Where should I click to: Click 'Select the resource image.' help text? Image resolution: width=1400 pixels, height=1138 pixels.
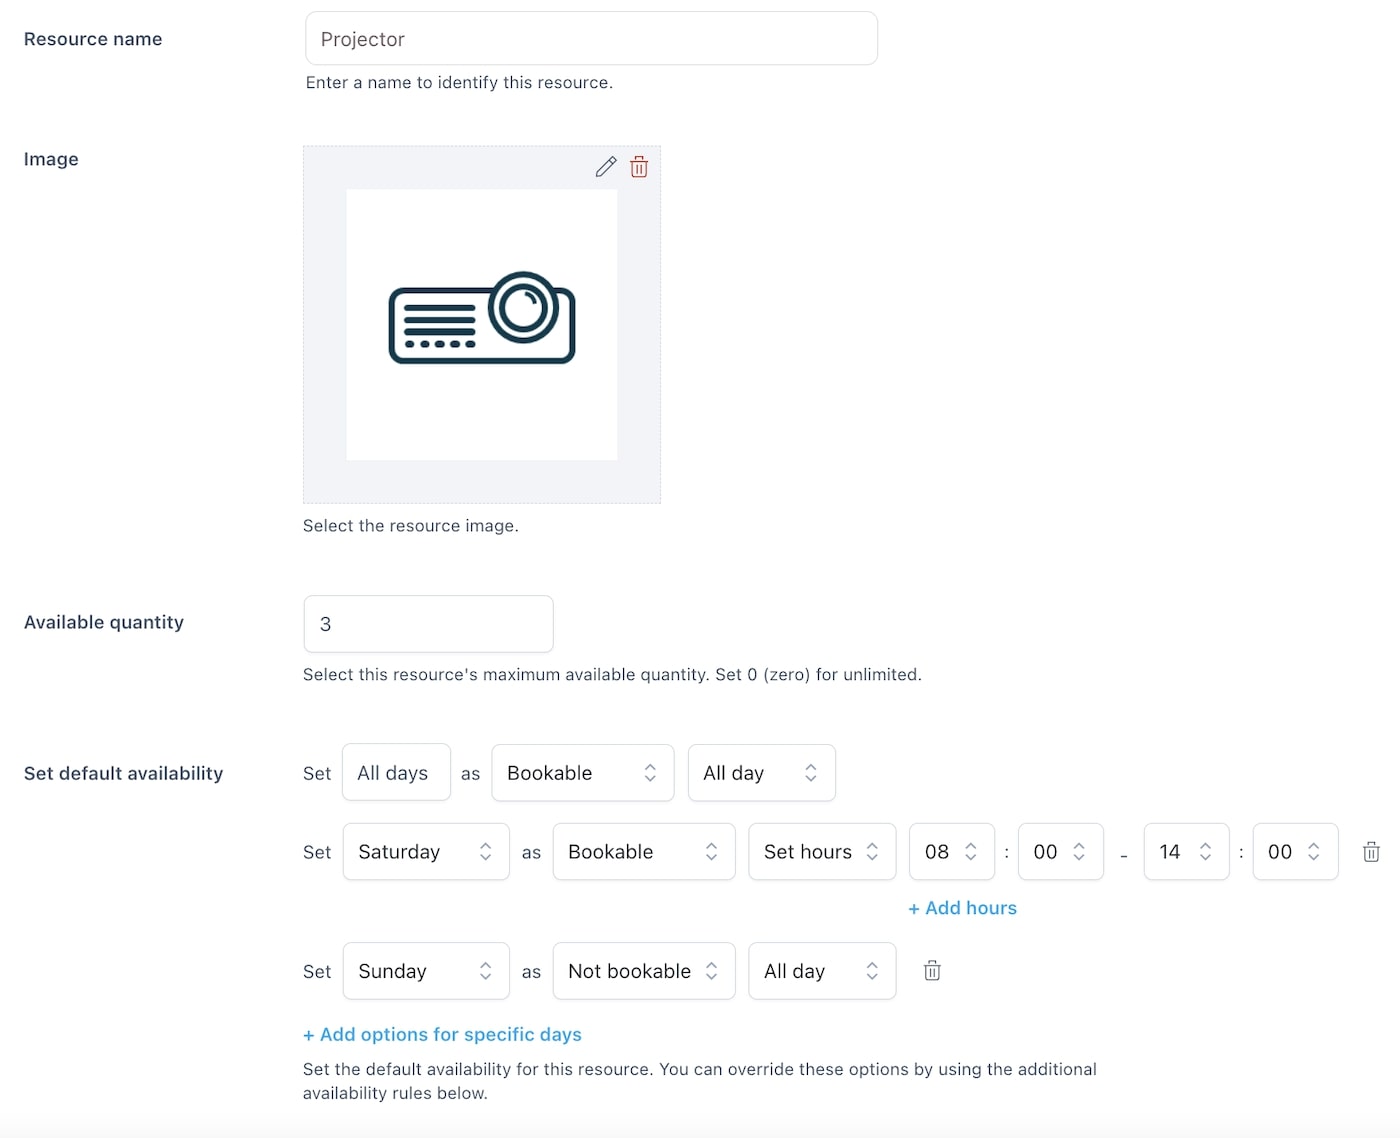(411, 526)
